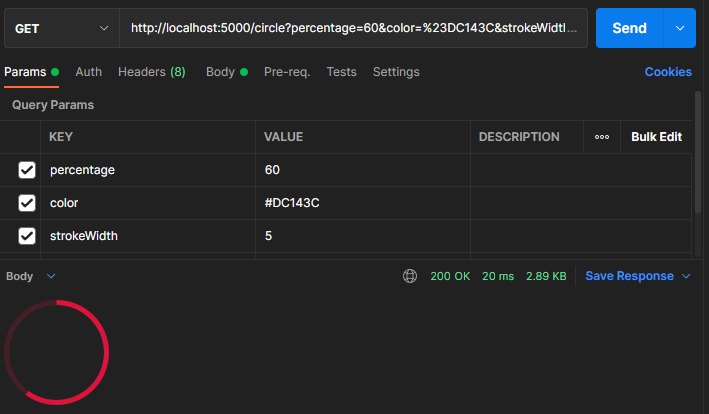Open the Tests tab
709x414 pixels.
(341, 72)
